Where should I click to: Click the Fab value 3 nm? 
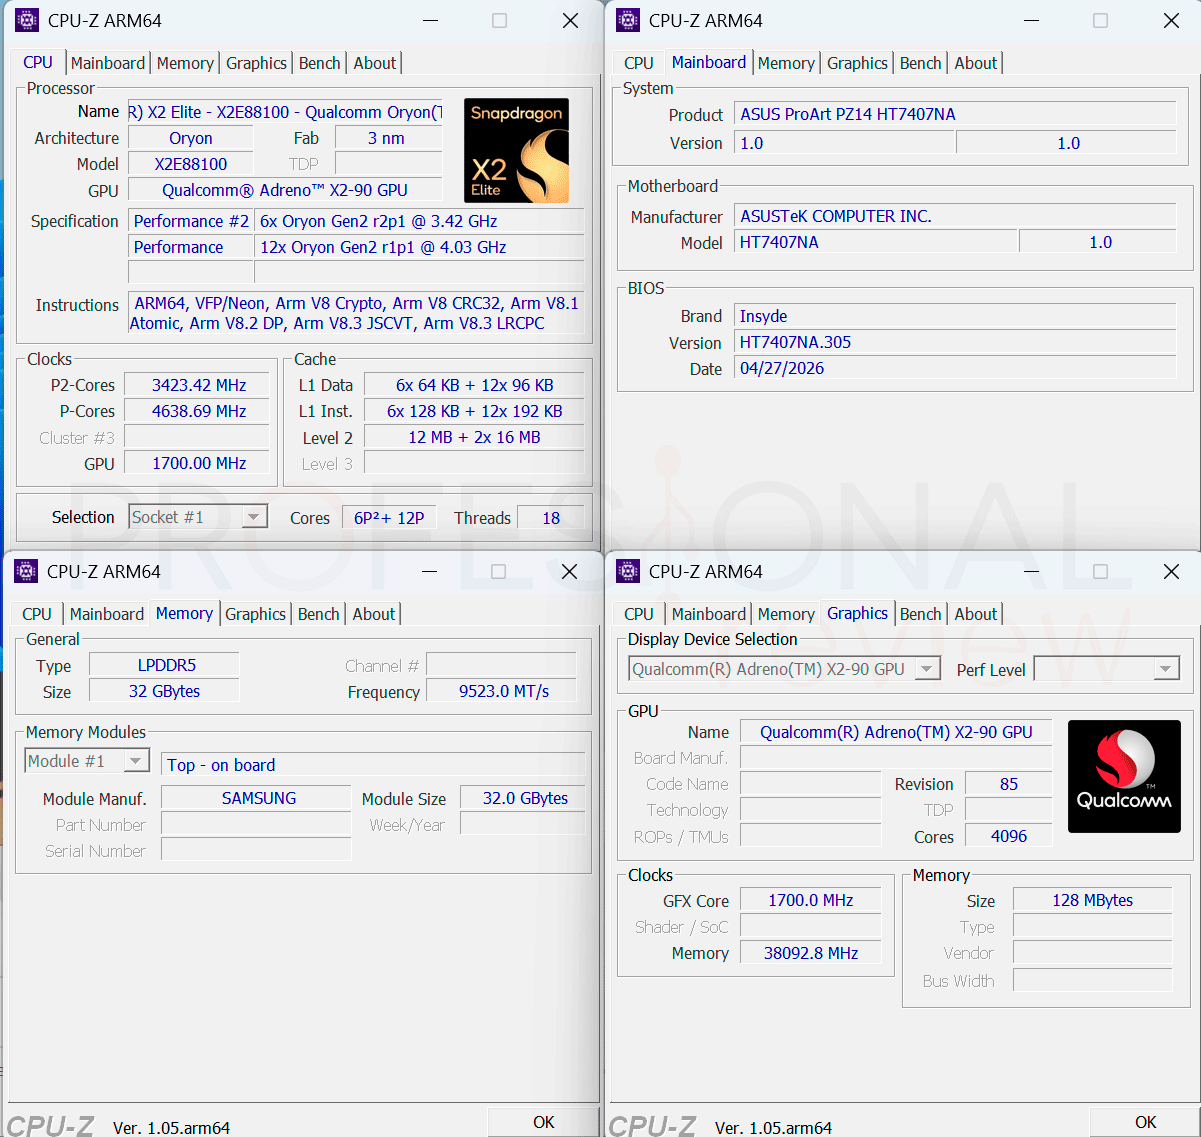(388, 138)
